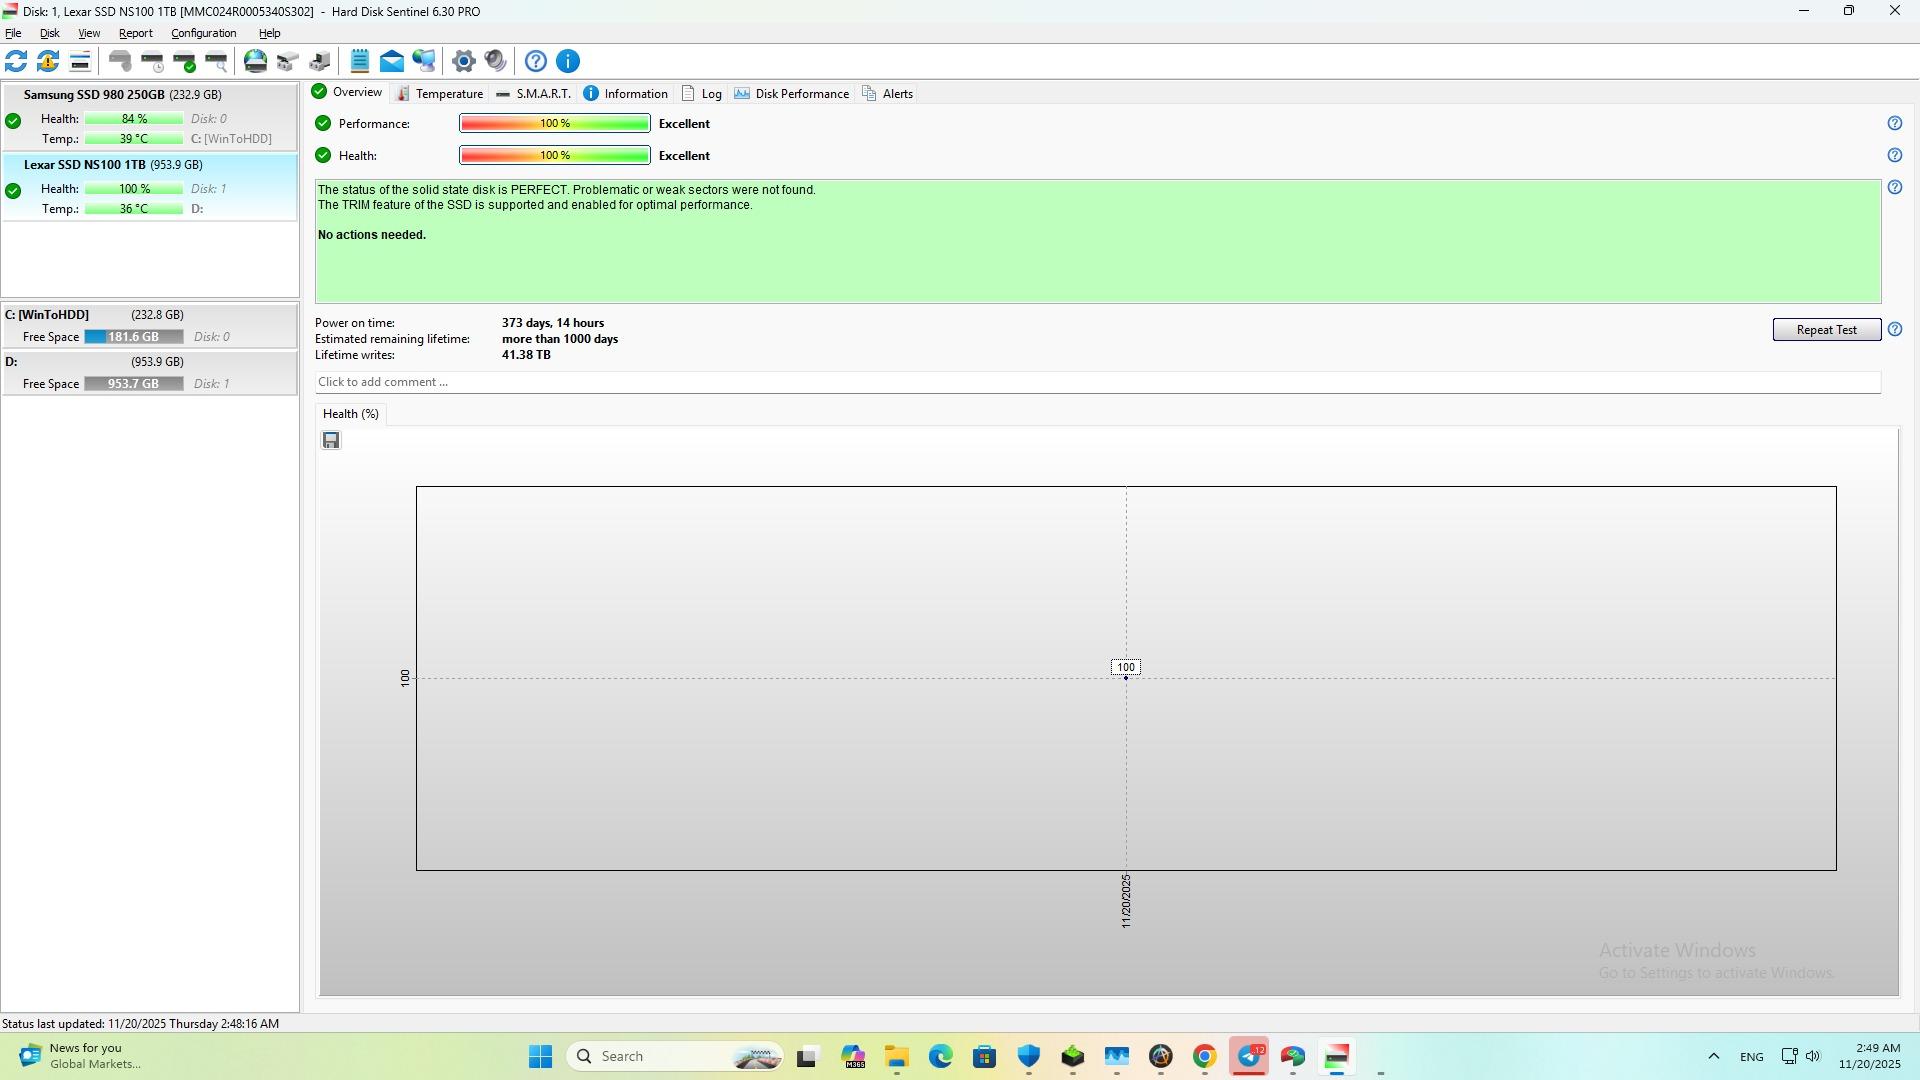Select the C: [WinToHDD] partition entry
Image resolution: width=1920 pixels, height=1080 pixels.
[x=47, y=315]
